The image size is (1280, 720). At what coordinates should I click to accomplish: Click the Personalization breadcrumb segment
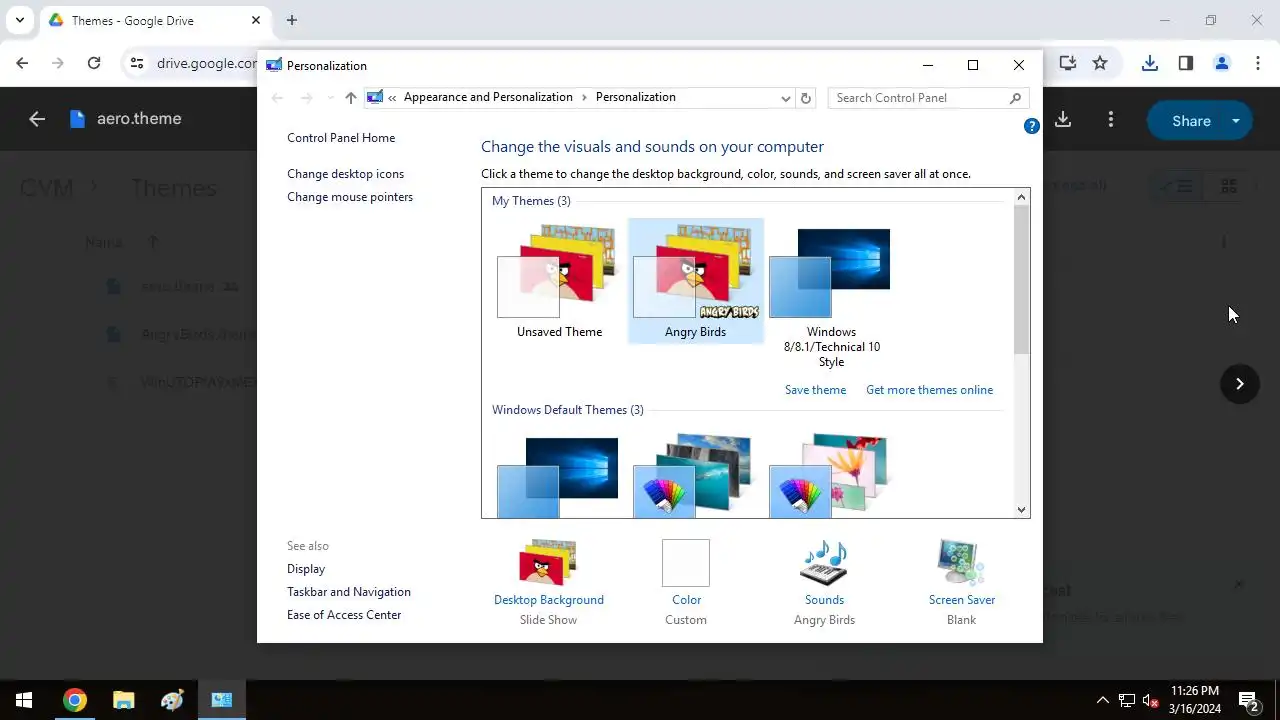tap(636, 97)
